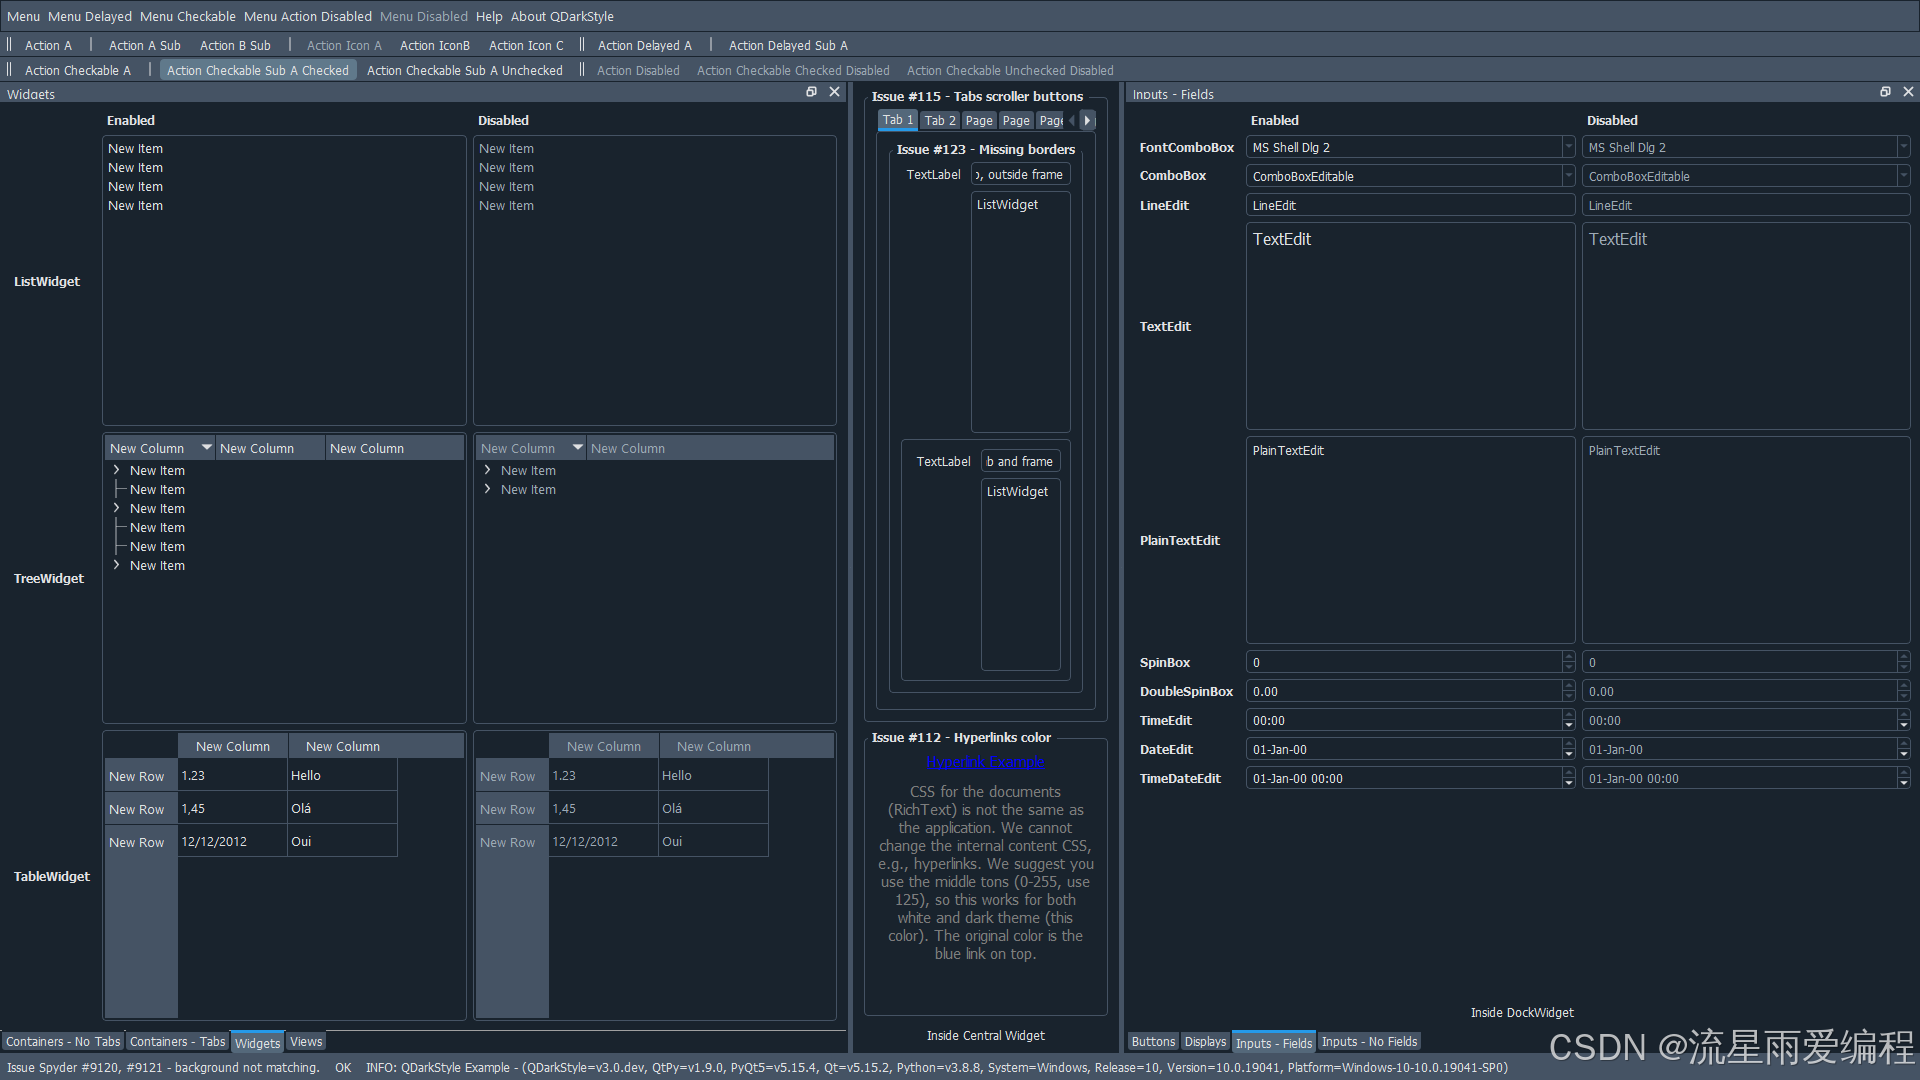The width and height of the screenshot is (1920, 1080).
Task: Open the enabled ComboBoxEditable dropdown arrow
Action: click(x=1567, y=176)
